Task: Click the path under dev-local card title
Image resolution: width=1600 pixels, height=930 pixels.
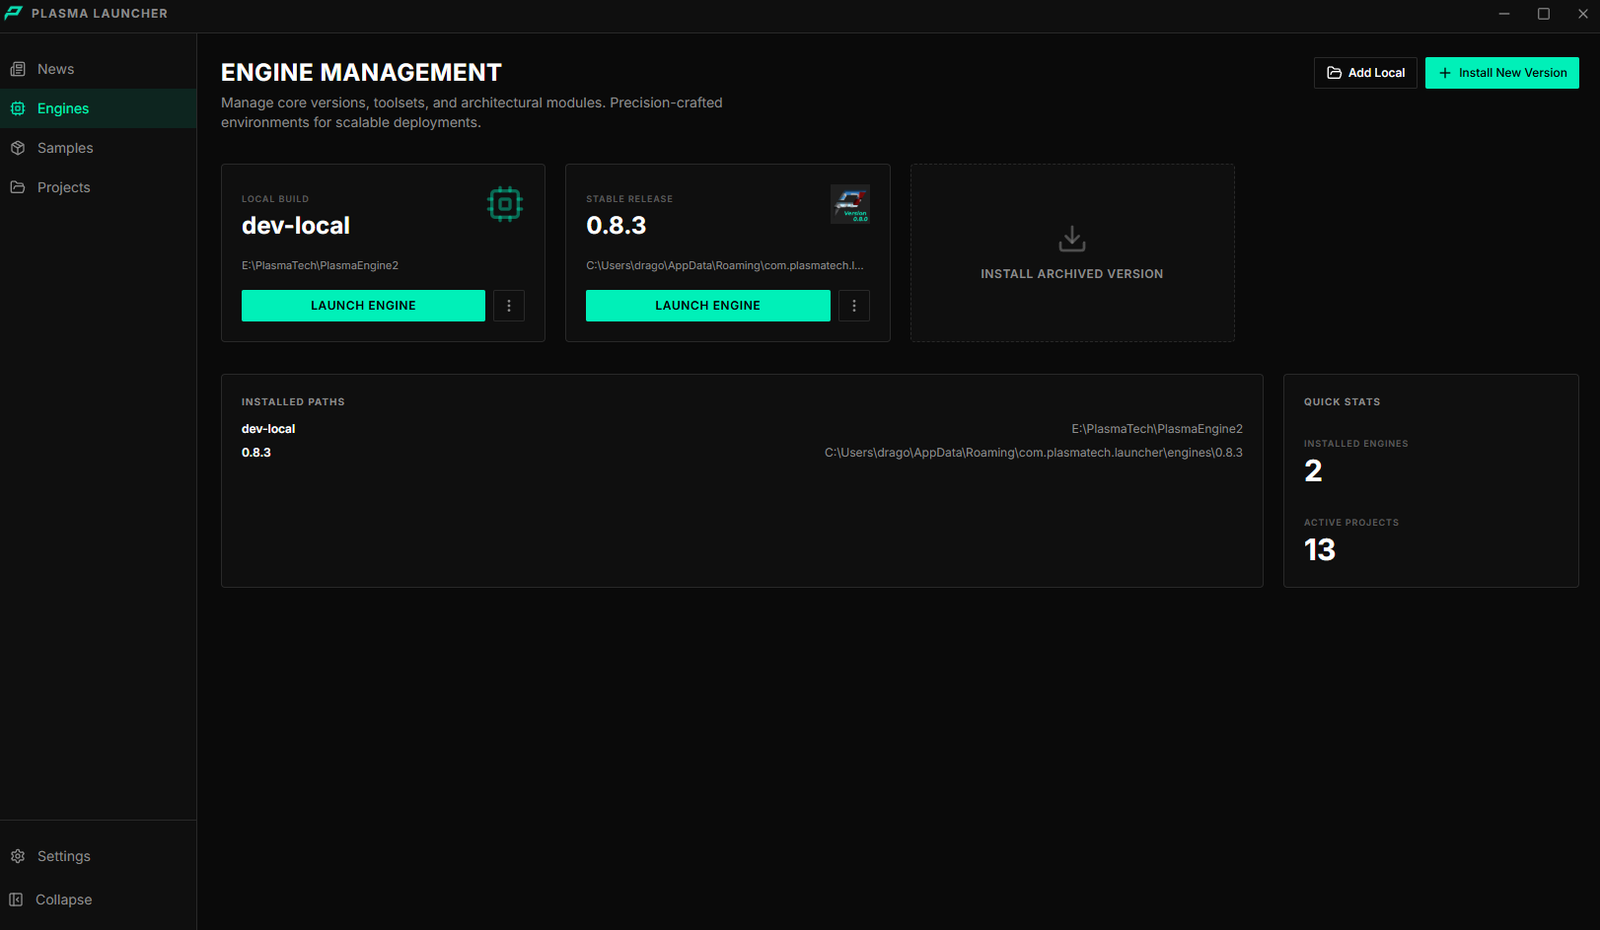Action: (320, 266)
